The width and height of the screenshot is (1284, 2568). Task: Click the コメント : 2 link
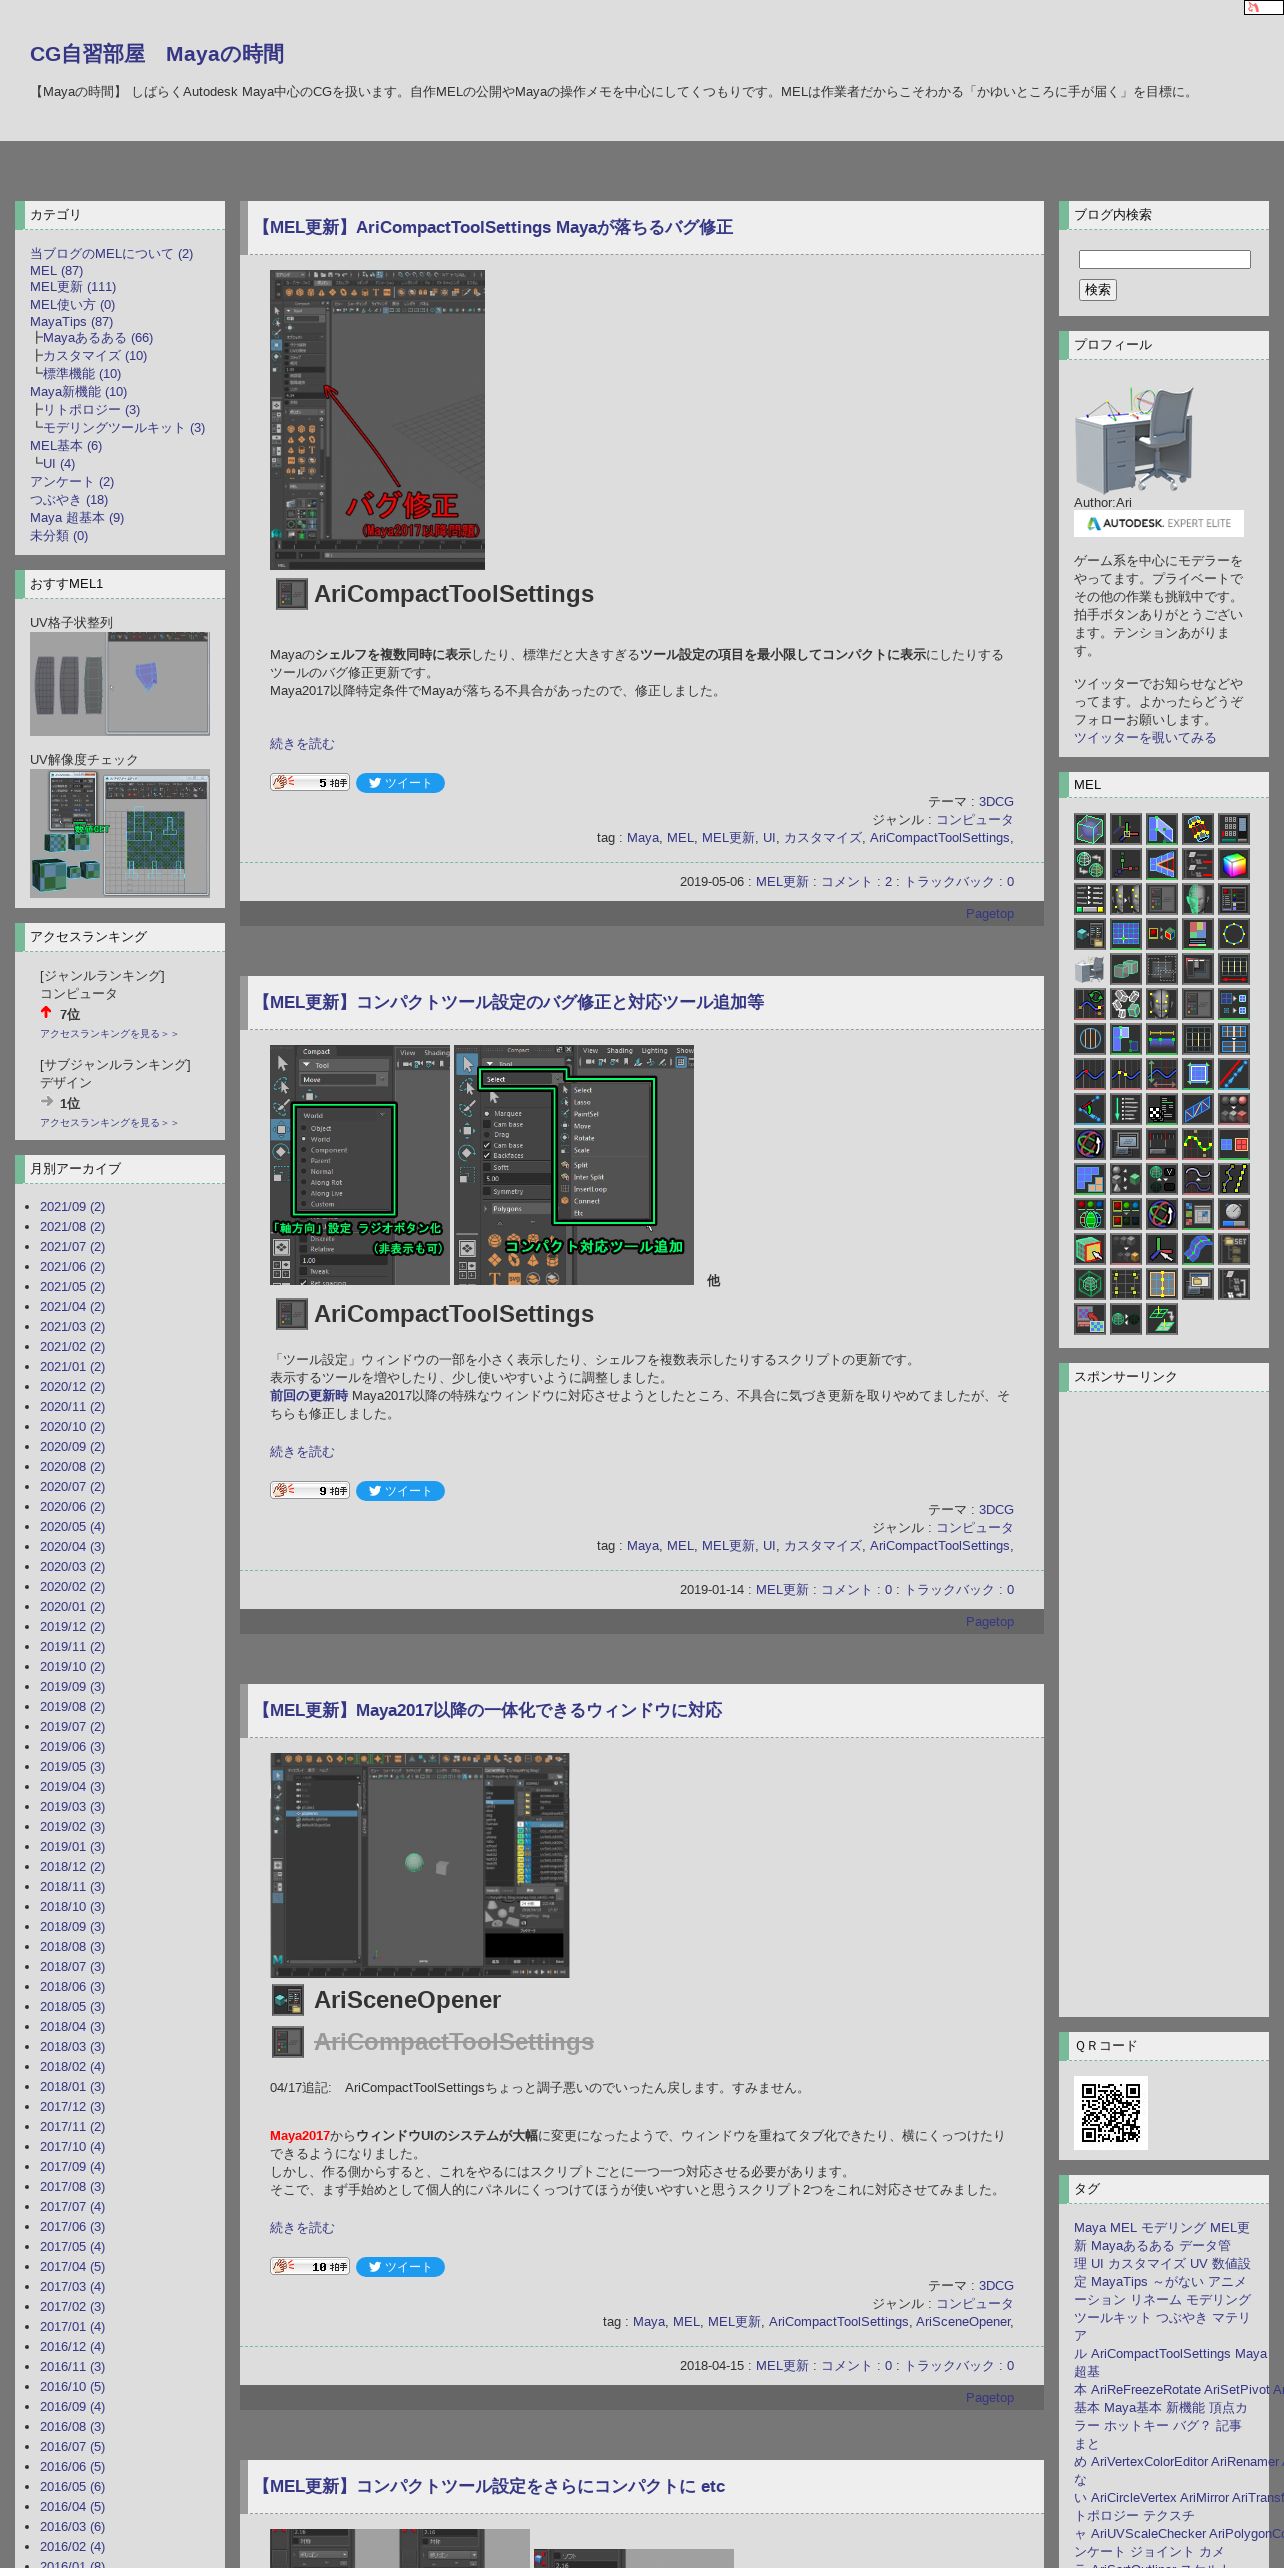856,881
